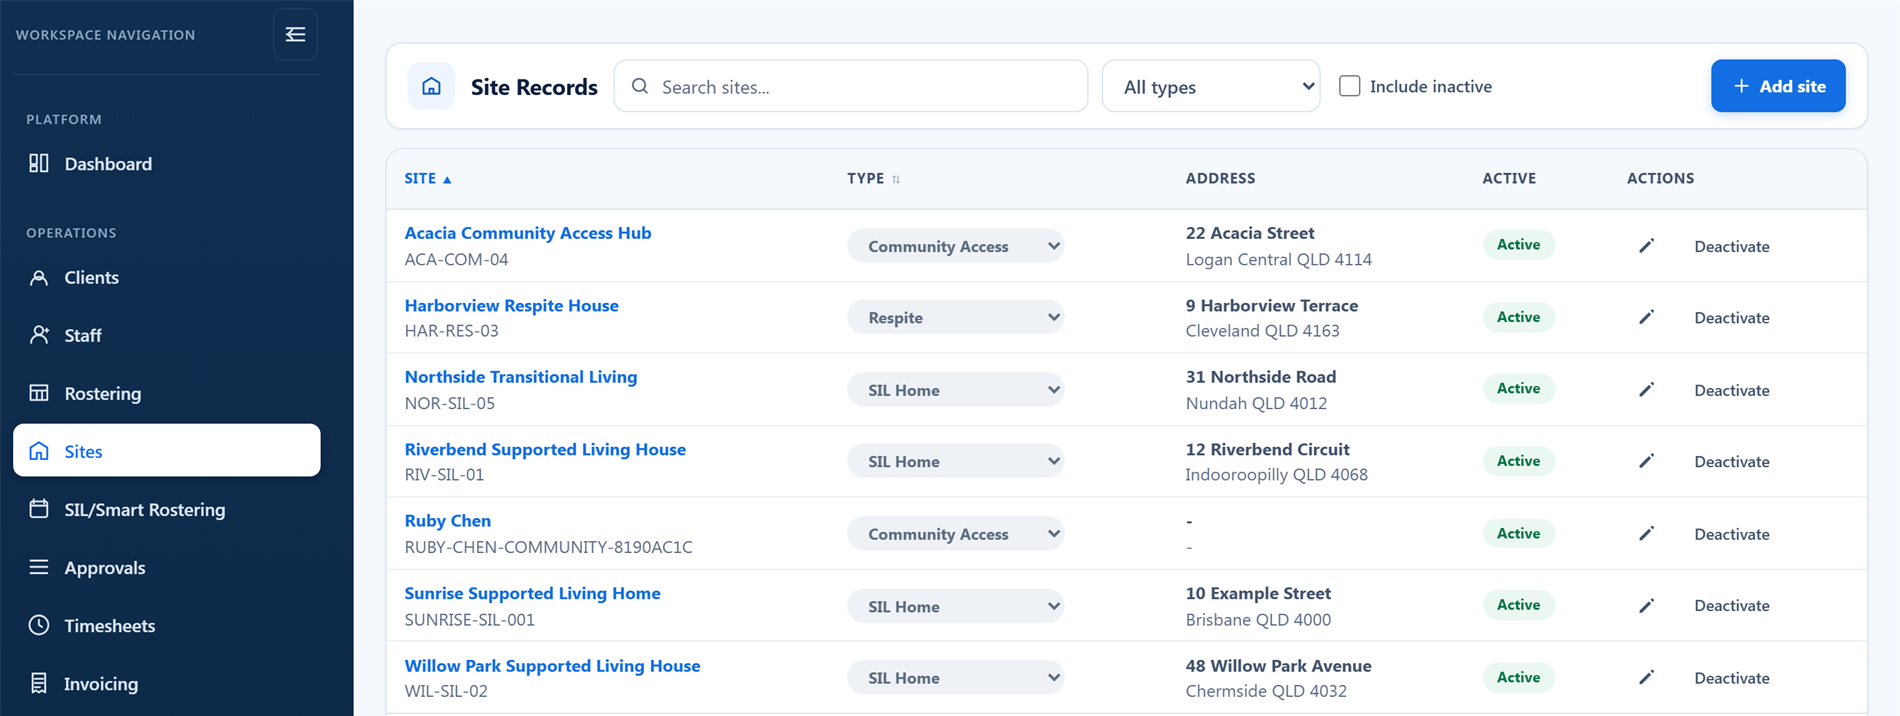This screenshot has width=1900, height=716.
Task: Open the Ruby Chen site link
Action: pyautogui.click(x=447, y=521)
